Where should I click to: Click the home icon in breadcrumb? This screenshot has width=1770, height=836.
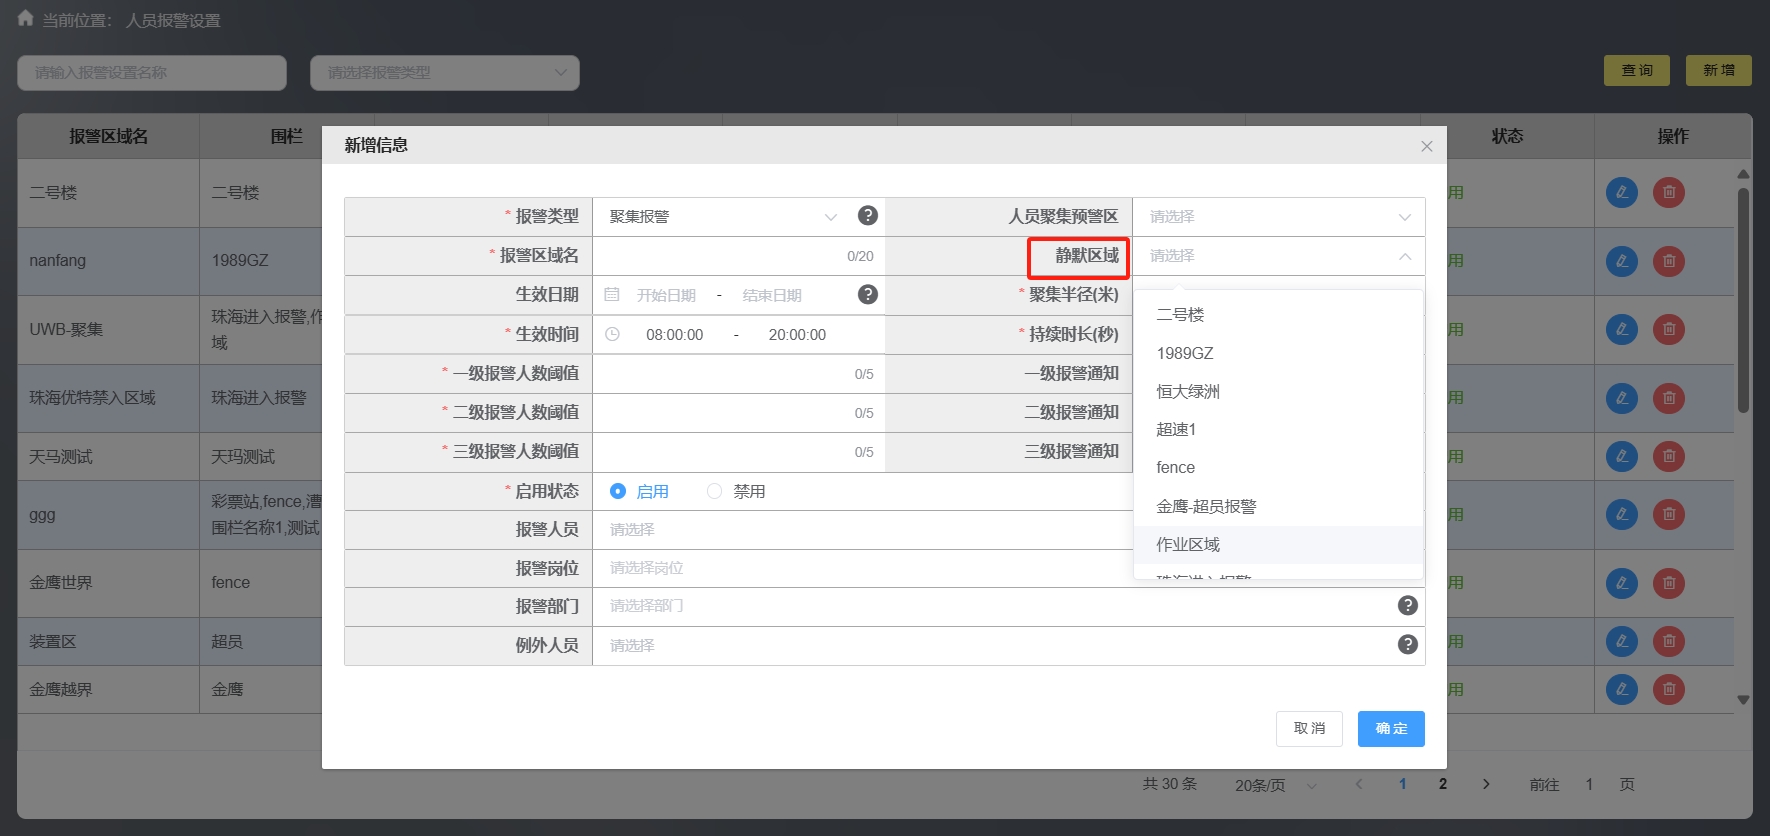point(25,19)
